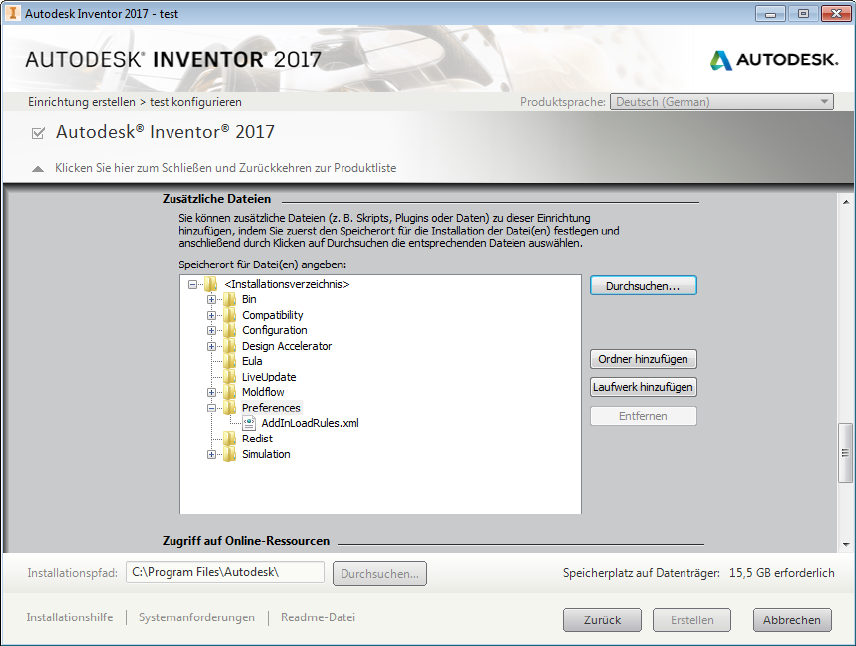Expand the Configuration folder node
Image resolution: width=856 pixels, height=646 pixels.
[211, 331]
